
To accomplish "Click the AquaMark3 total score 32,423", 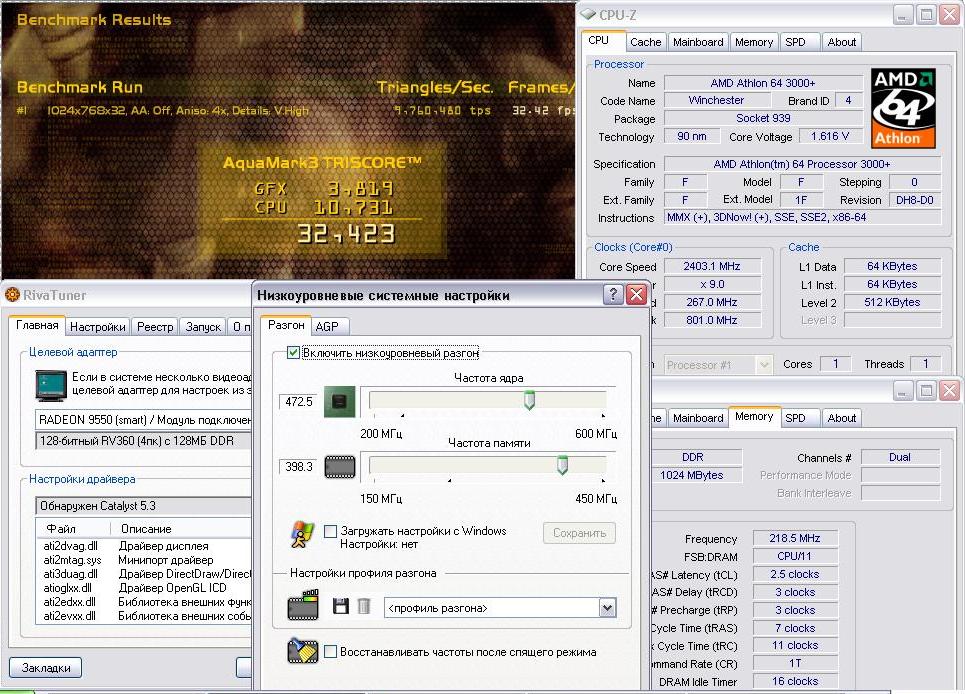I will pyautogui.click(x=346, y=234).
